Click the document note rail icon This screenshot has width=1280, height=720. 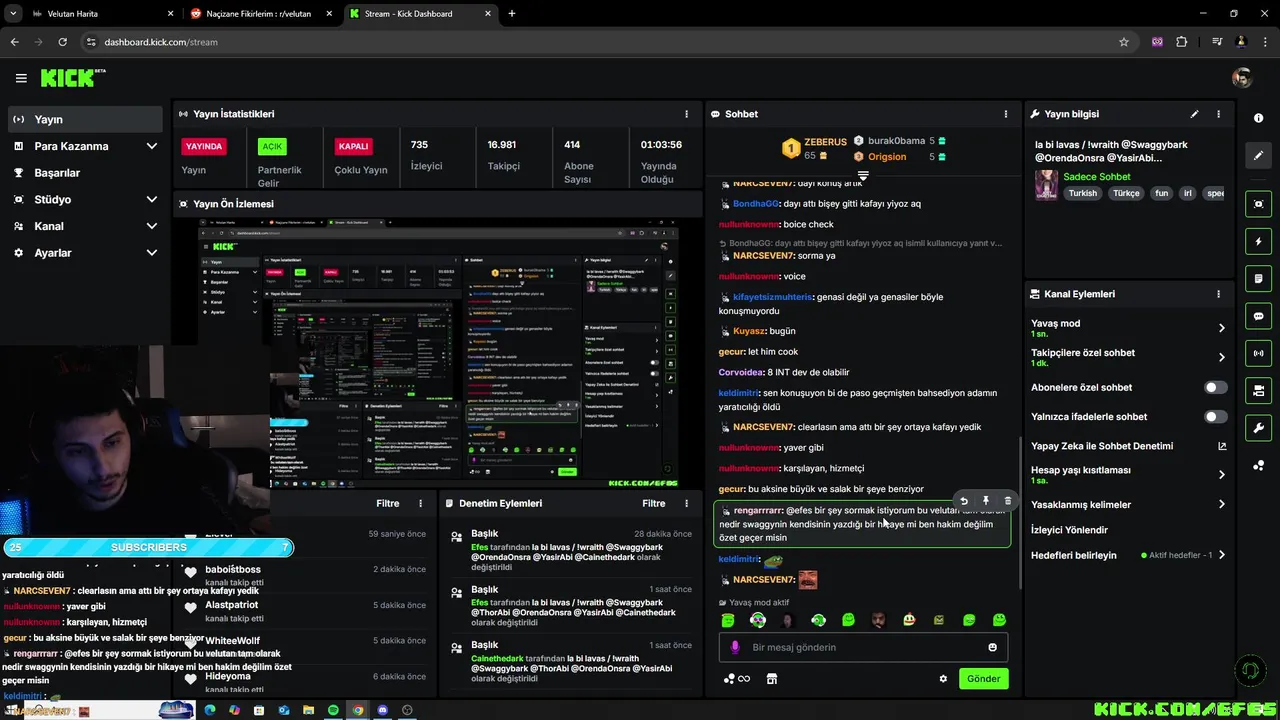1258,279
